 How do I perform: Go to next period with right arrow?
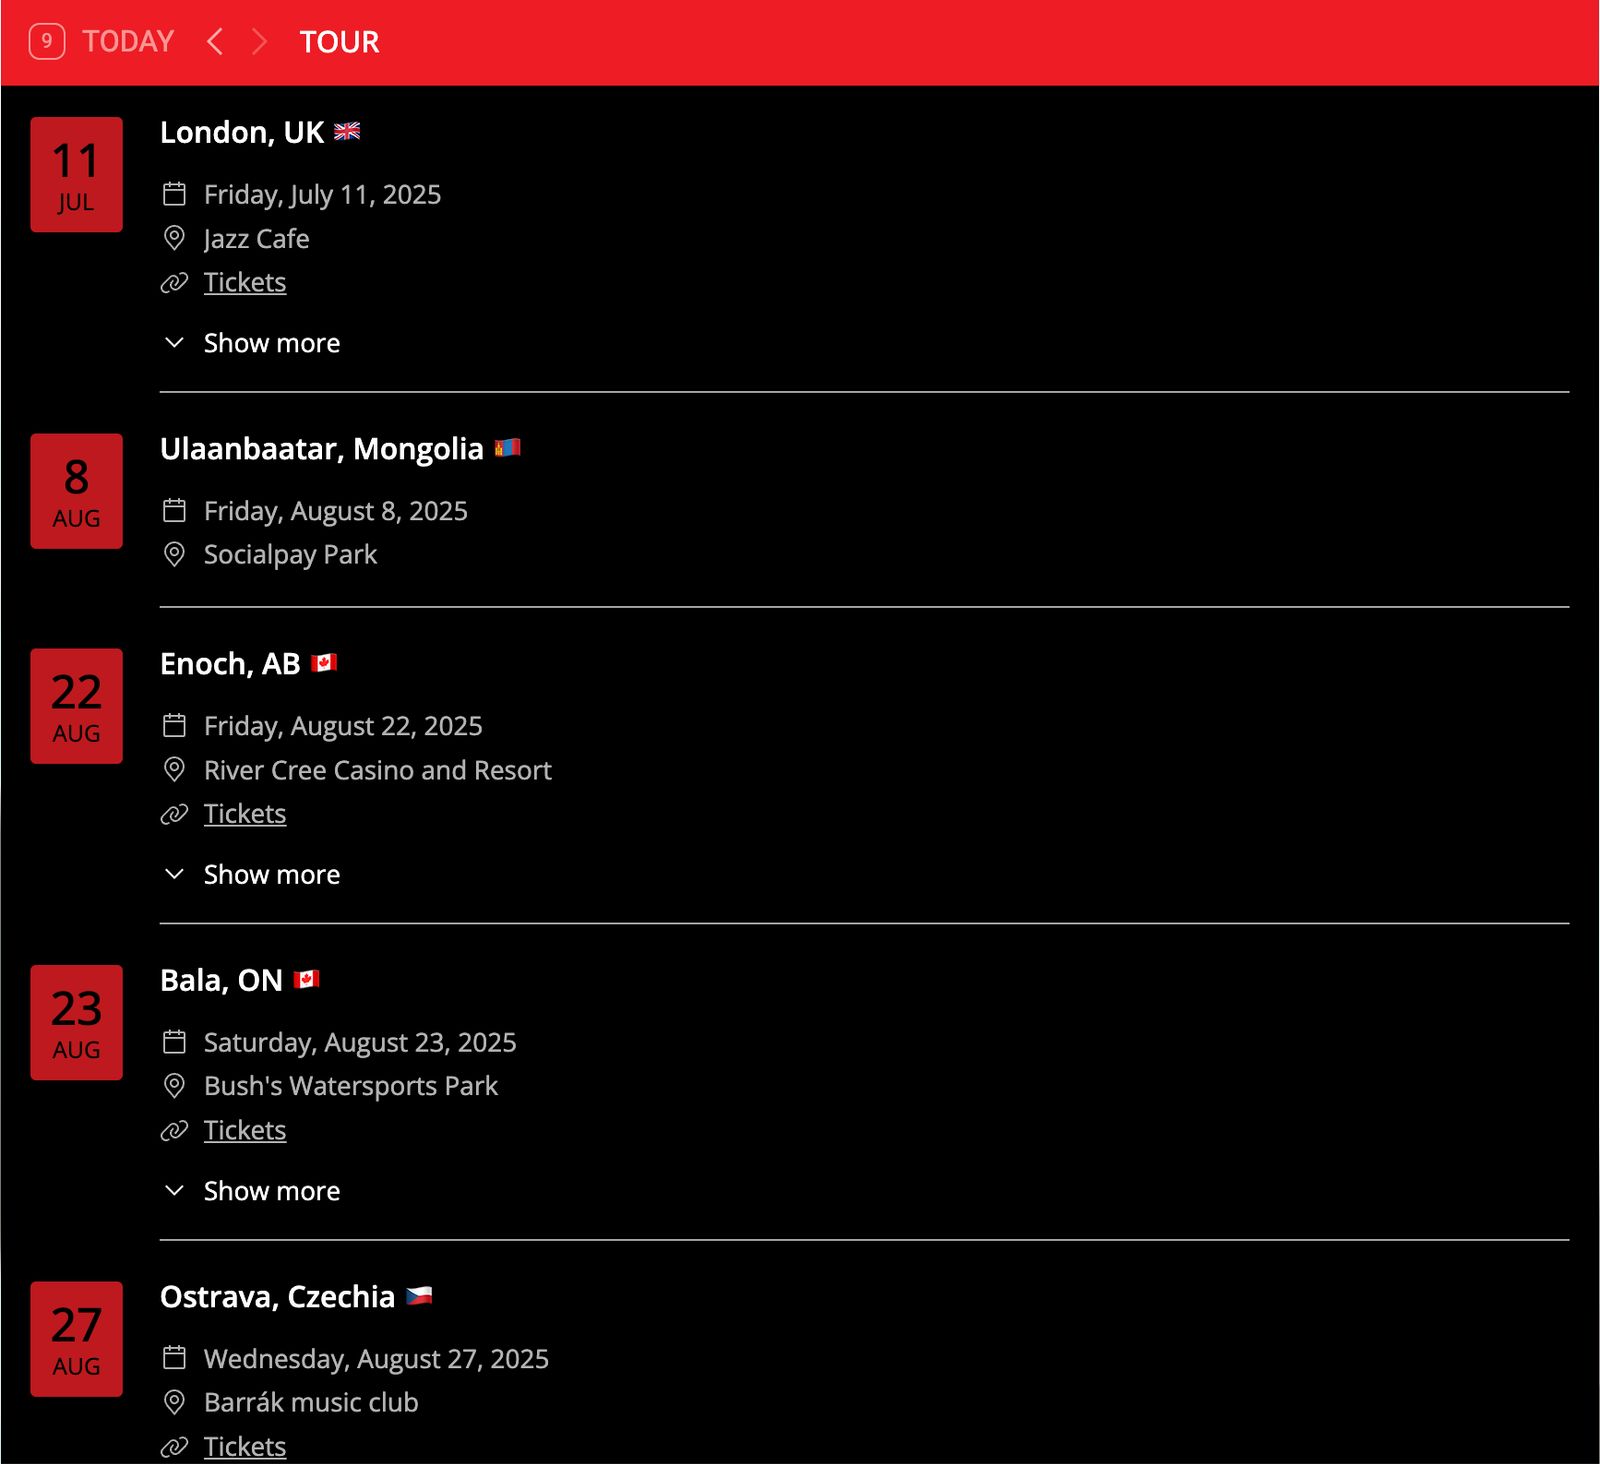click(260, 42)
